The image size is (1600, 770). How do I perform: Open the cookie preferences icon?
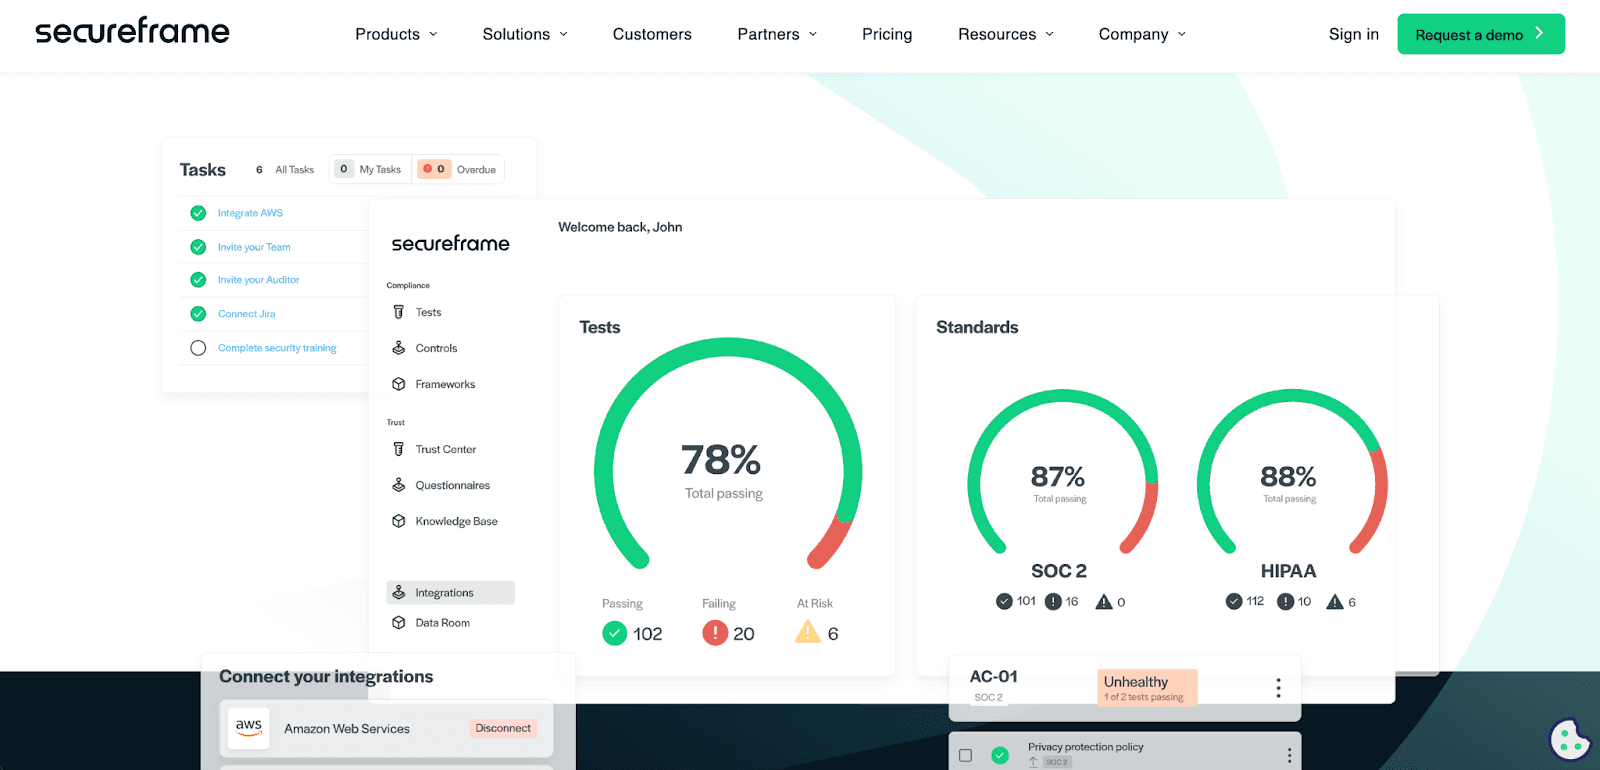point(1569,740)
